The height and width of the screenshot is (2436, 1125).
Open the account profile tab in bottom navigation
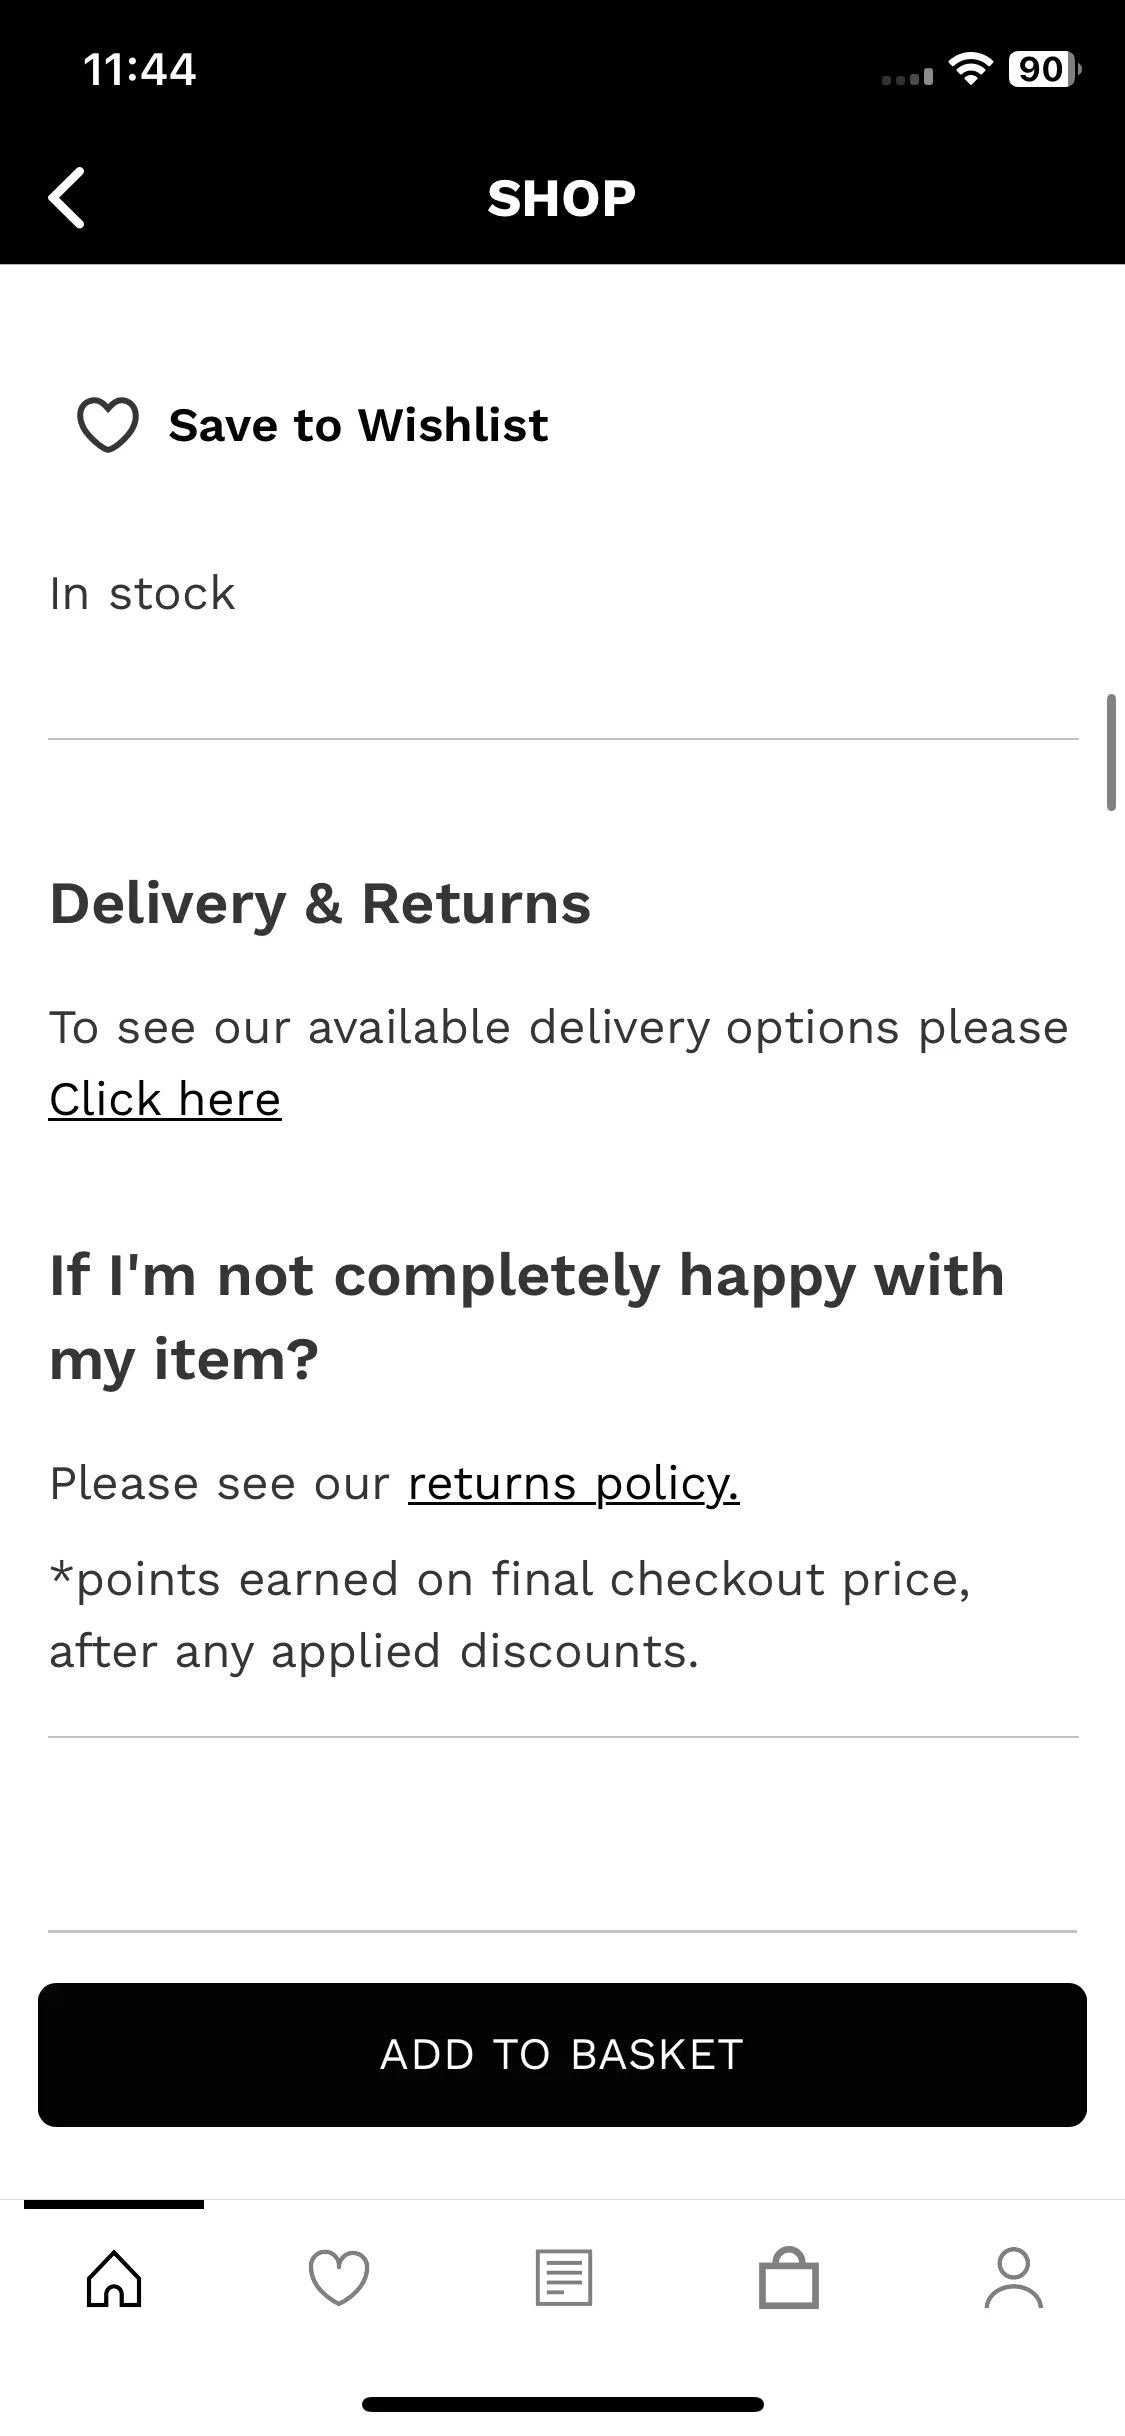pos(1013,2279)
